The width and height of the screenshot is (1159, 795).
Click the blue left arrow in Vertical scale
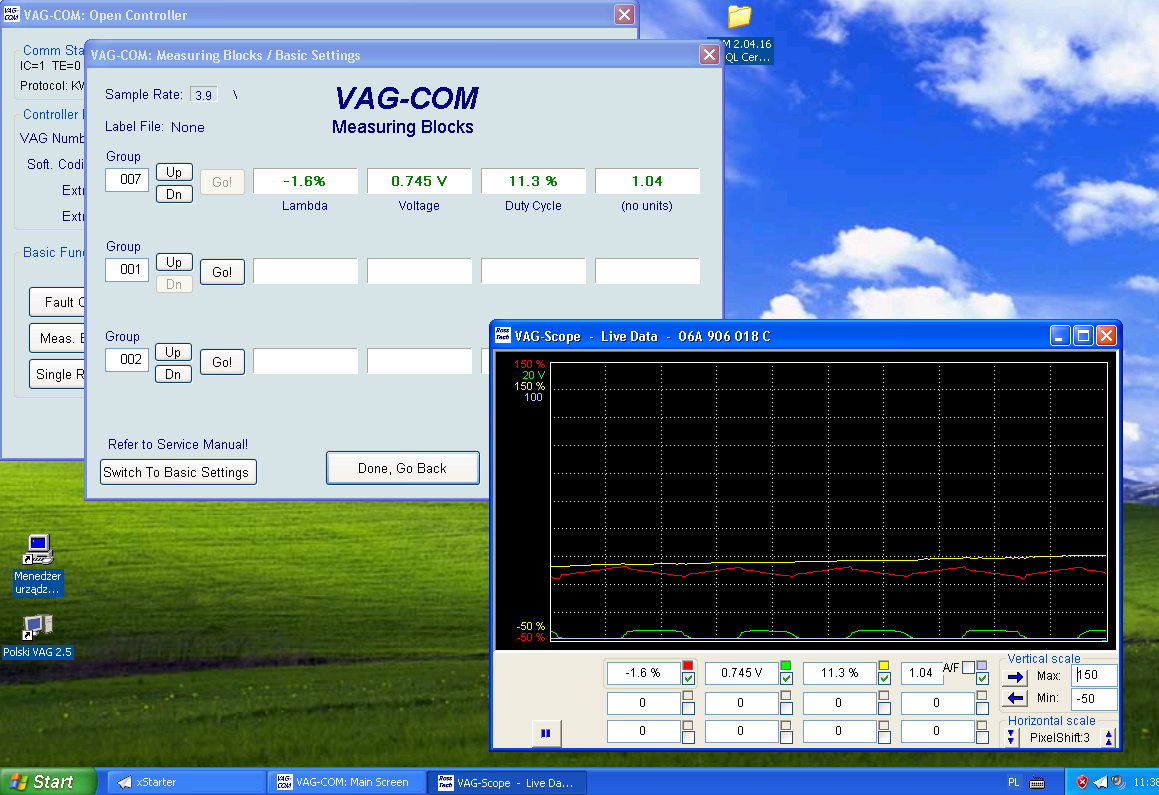click(1016, 697)
